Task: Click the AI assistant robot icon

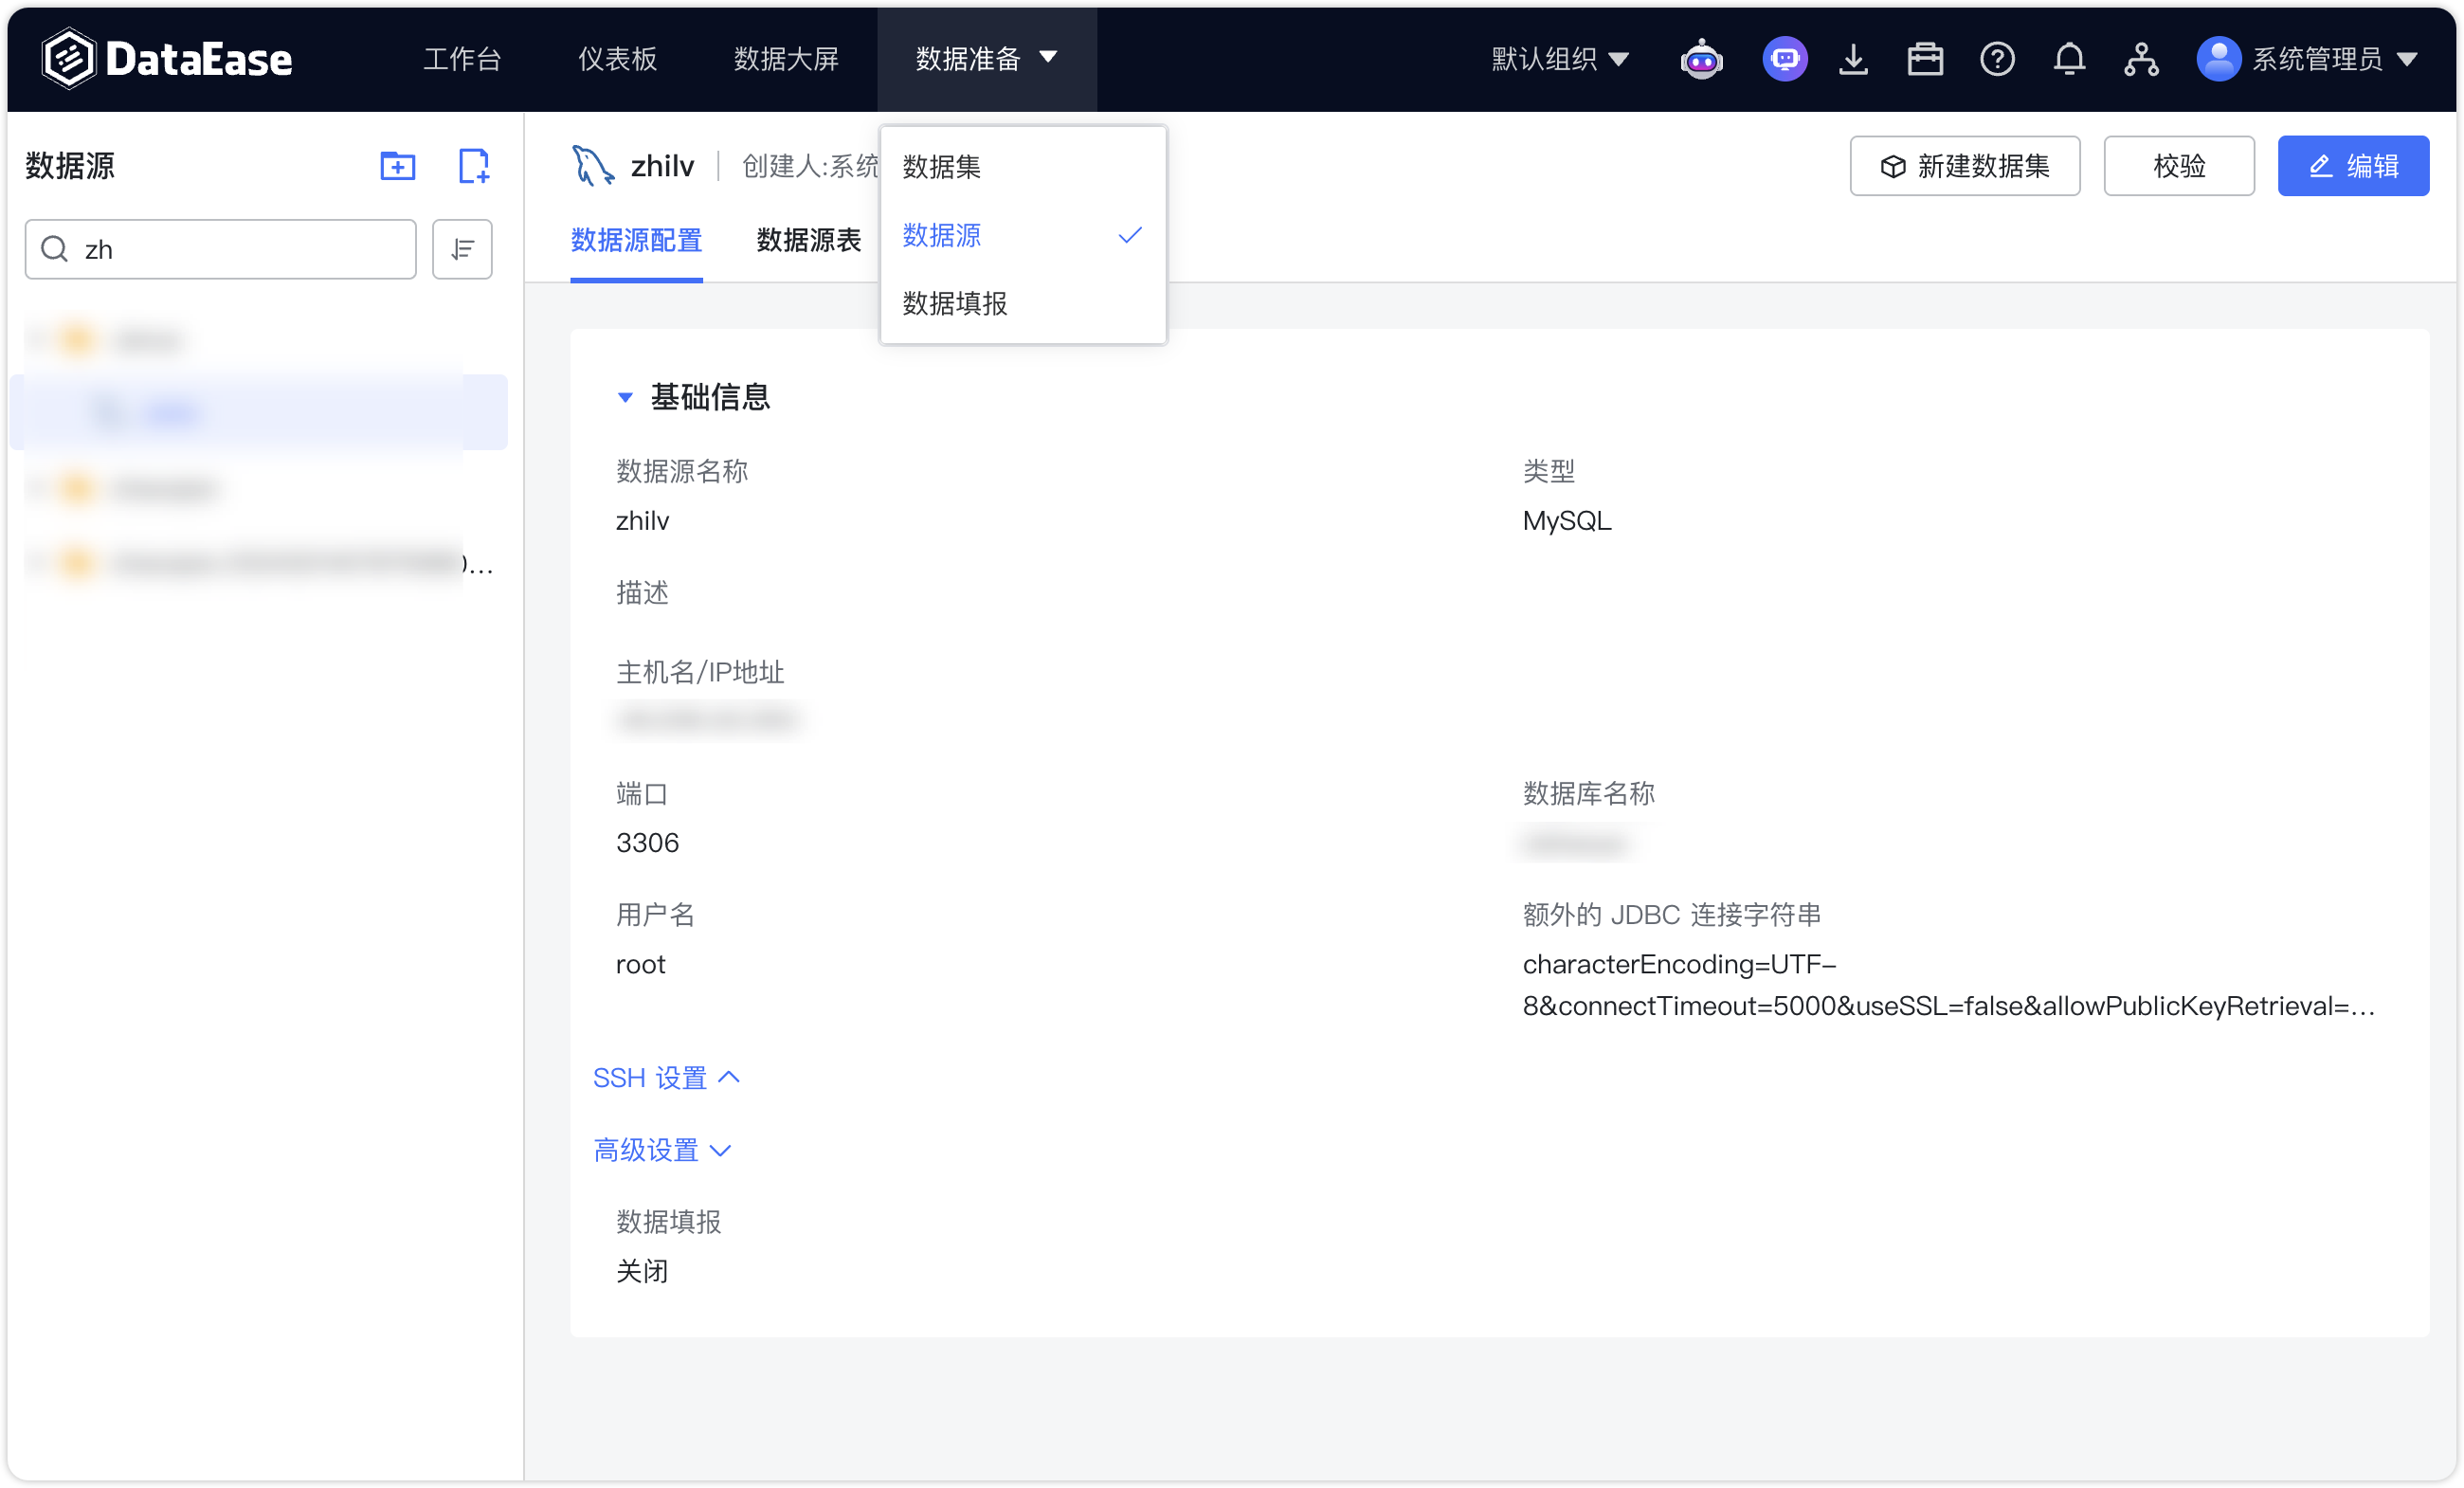Action: tap(1701, 59)
